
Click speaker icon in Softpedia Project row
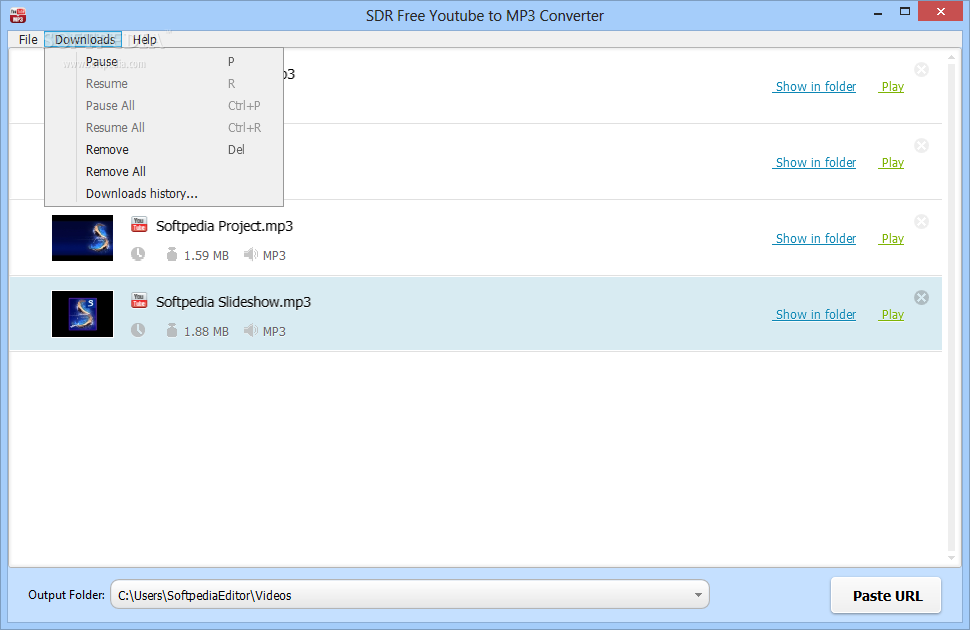coord(251,254)
